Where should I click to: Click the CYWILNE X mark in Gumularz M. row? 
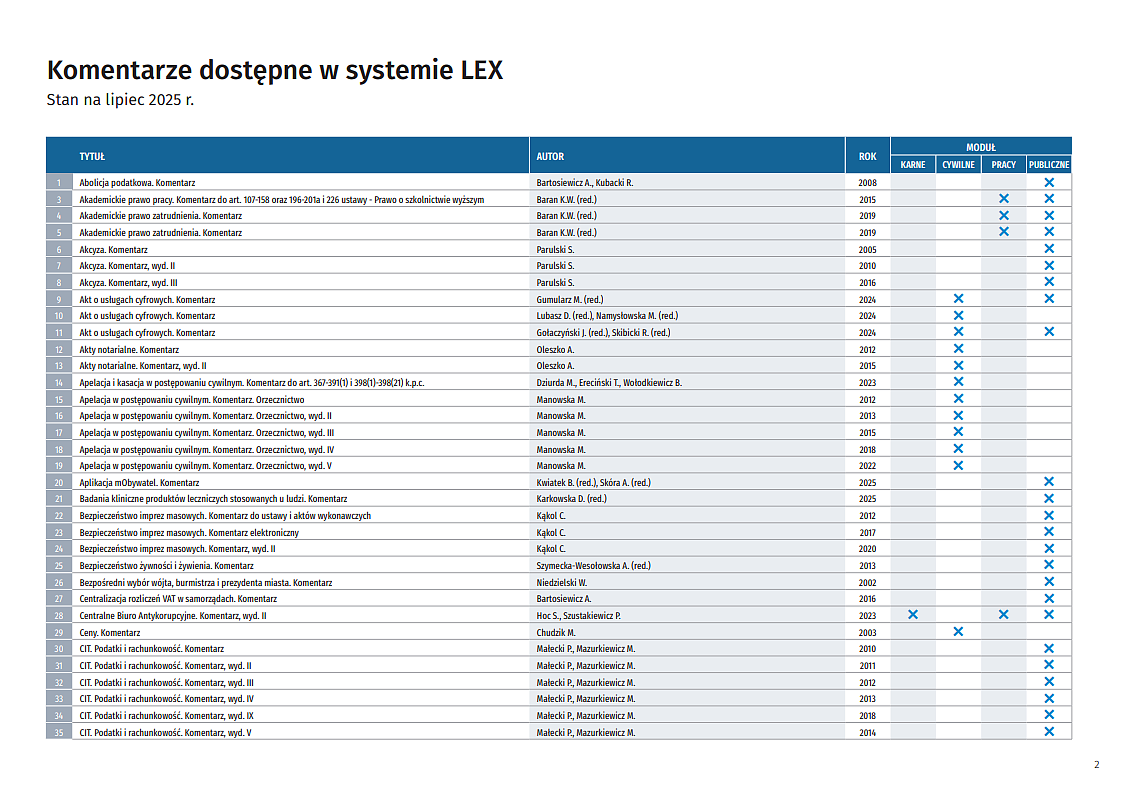(x=958, y=299)
